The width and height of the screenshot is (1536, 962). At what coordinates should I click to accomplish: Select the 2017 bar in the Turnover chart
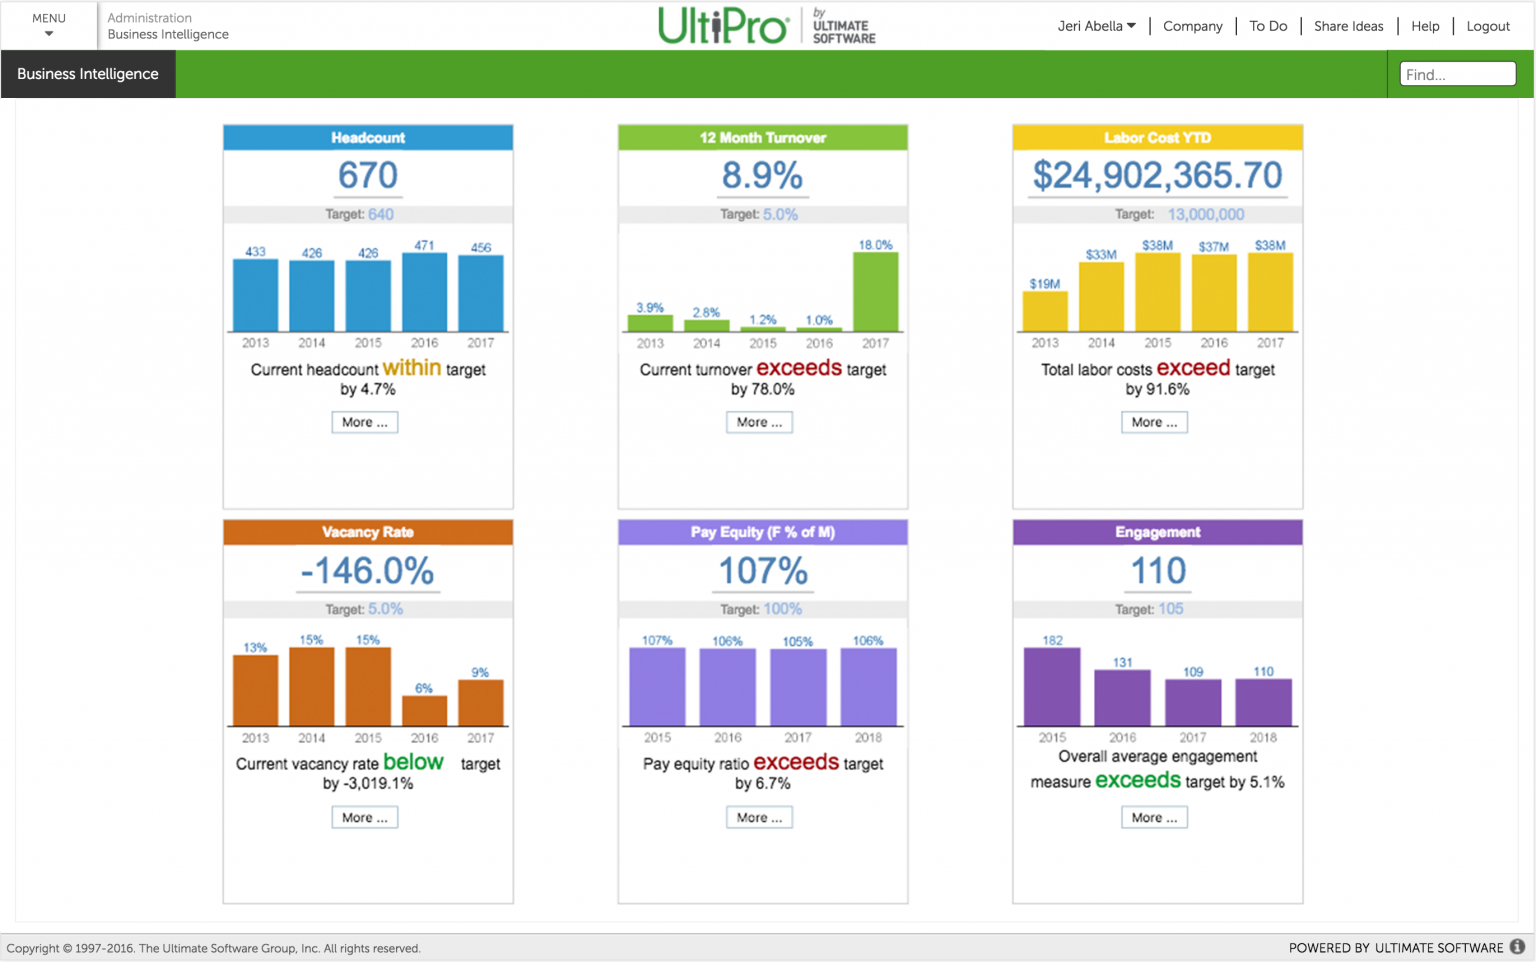pyautogui.click(x=875, y=293)
